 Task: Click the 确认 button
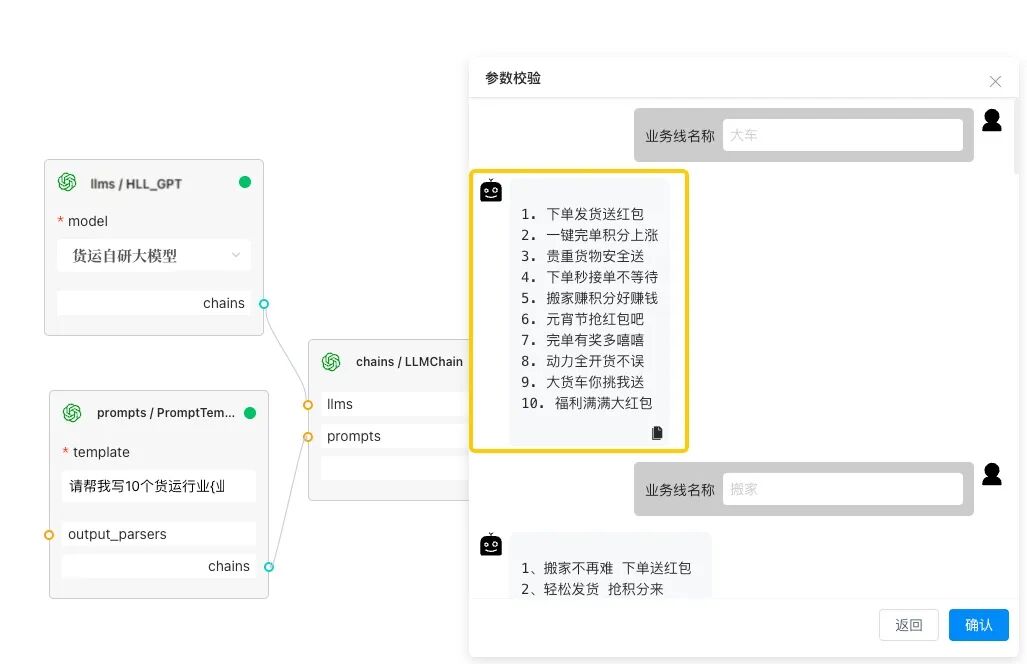[x=979, y=625]
